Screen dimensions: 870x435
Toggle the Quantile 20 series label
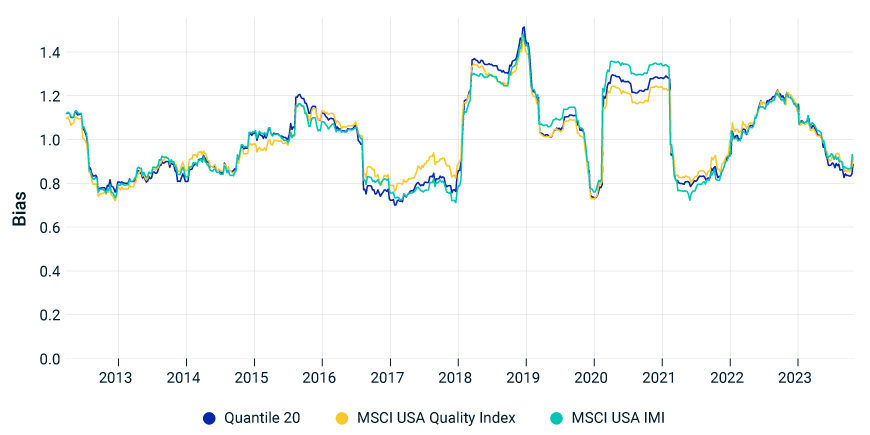tap(262, 418)
